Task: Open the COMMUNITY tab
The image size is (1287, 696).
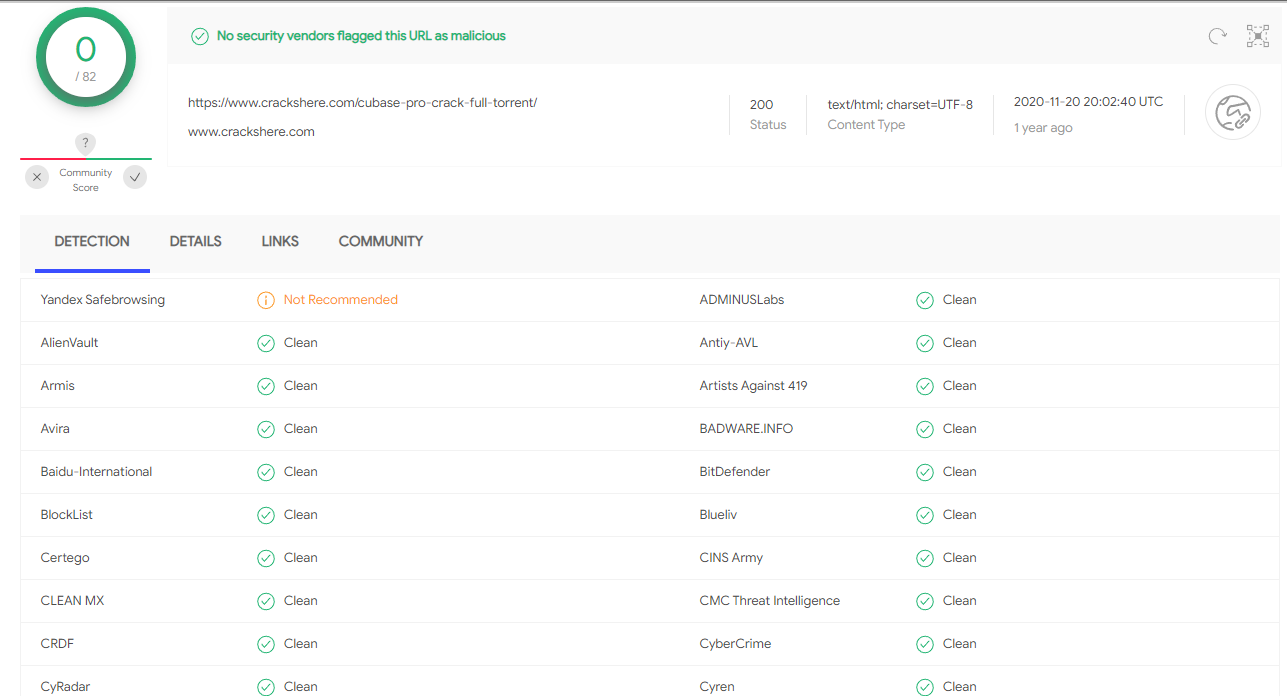Action: [381, 241]
